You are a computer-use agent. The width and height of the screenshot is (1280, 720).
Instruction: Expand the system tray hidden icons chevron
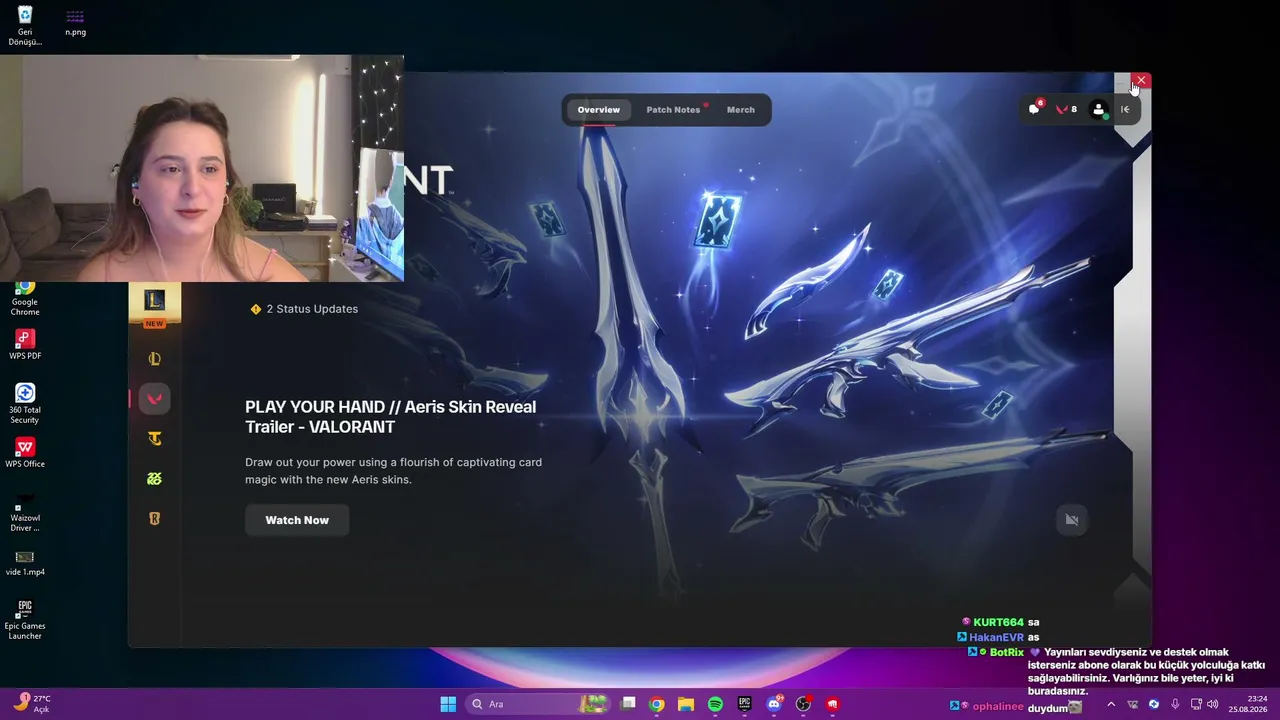1111,704
